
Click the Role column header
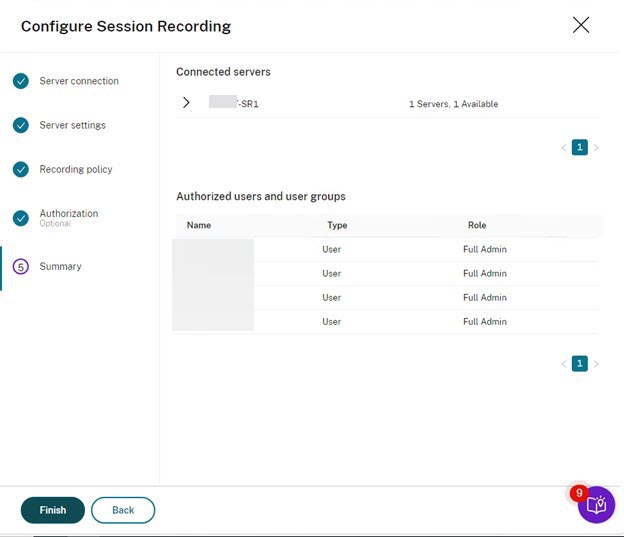[477, 225]
